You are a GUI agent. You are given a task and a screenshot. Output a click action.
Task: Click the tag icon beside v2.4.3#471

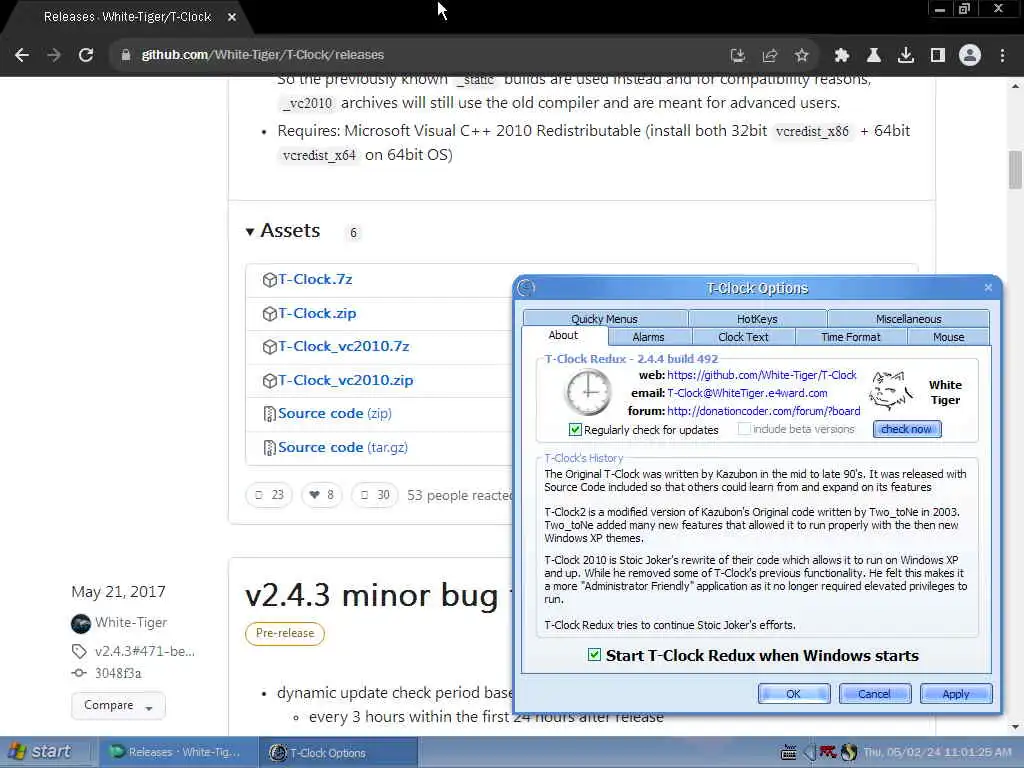[79, 651]
